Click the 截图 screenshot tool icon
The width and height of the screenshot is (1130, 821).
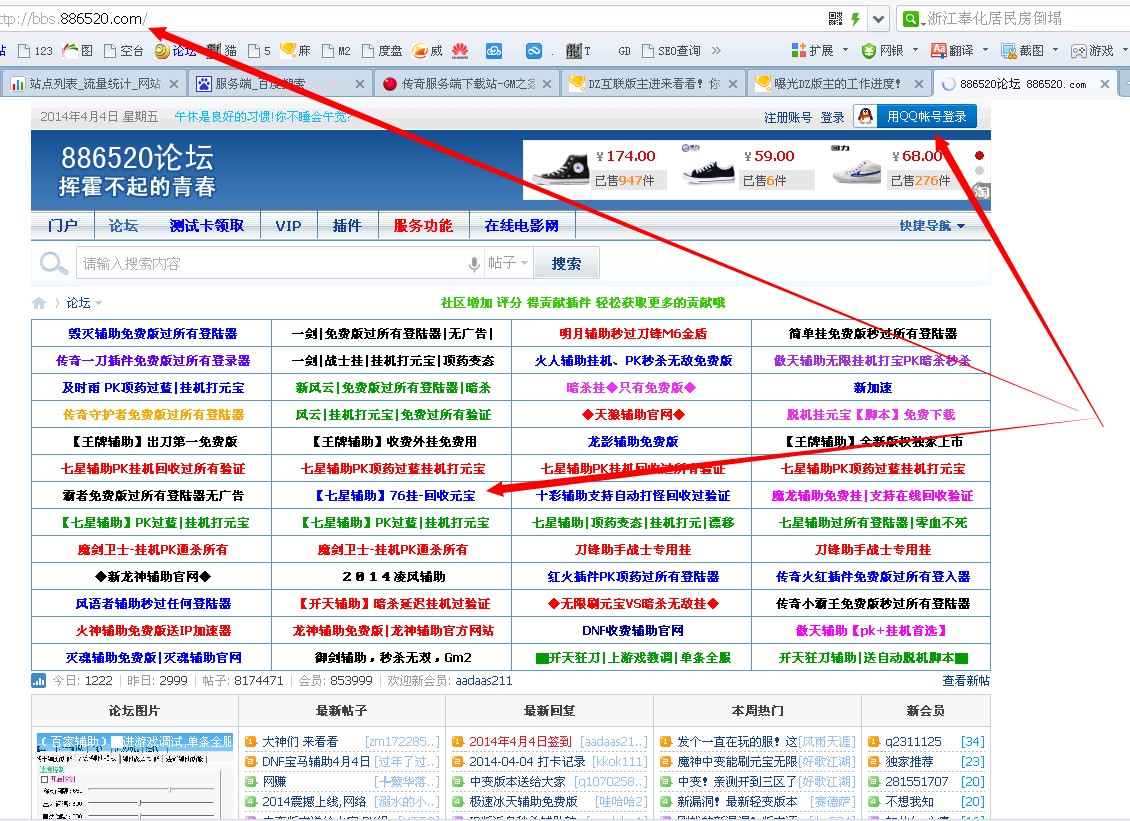(x=1008, y=50)
